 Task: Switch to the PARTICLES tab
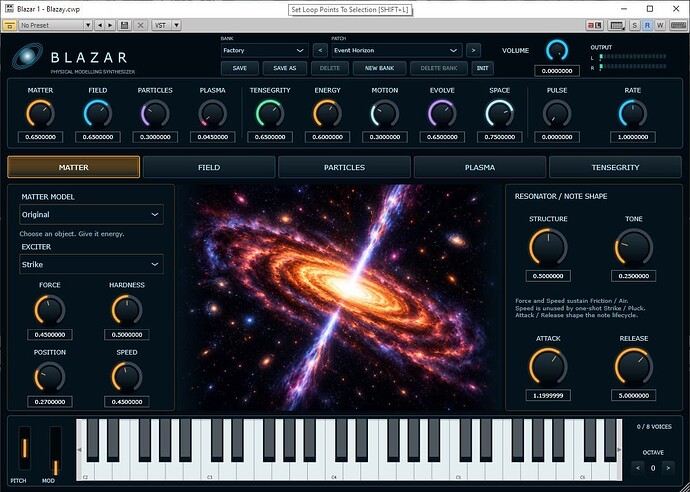[x=344, y=167]
